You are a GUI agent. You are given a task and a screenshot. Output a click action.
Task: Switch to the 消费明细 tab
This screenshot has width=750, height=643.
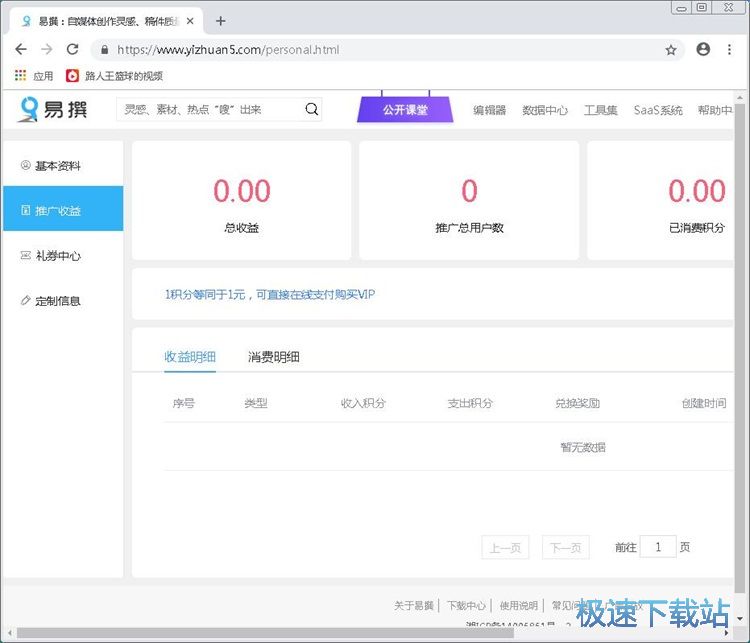tap(274, 357)
